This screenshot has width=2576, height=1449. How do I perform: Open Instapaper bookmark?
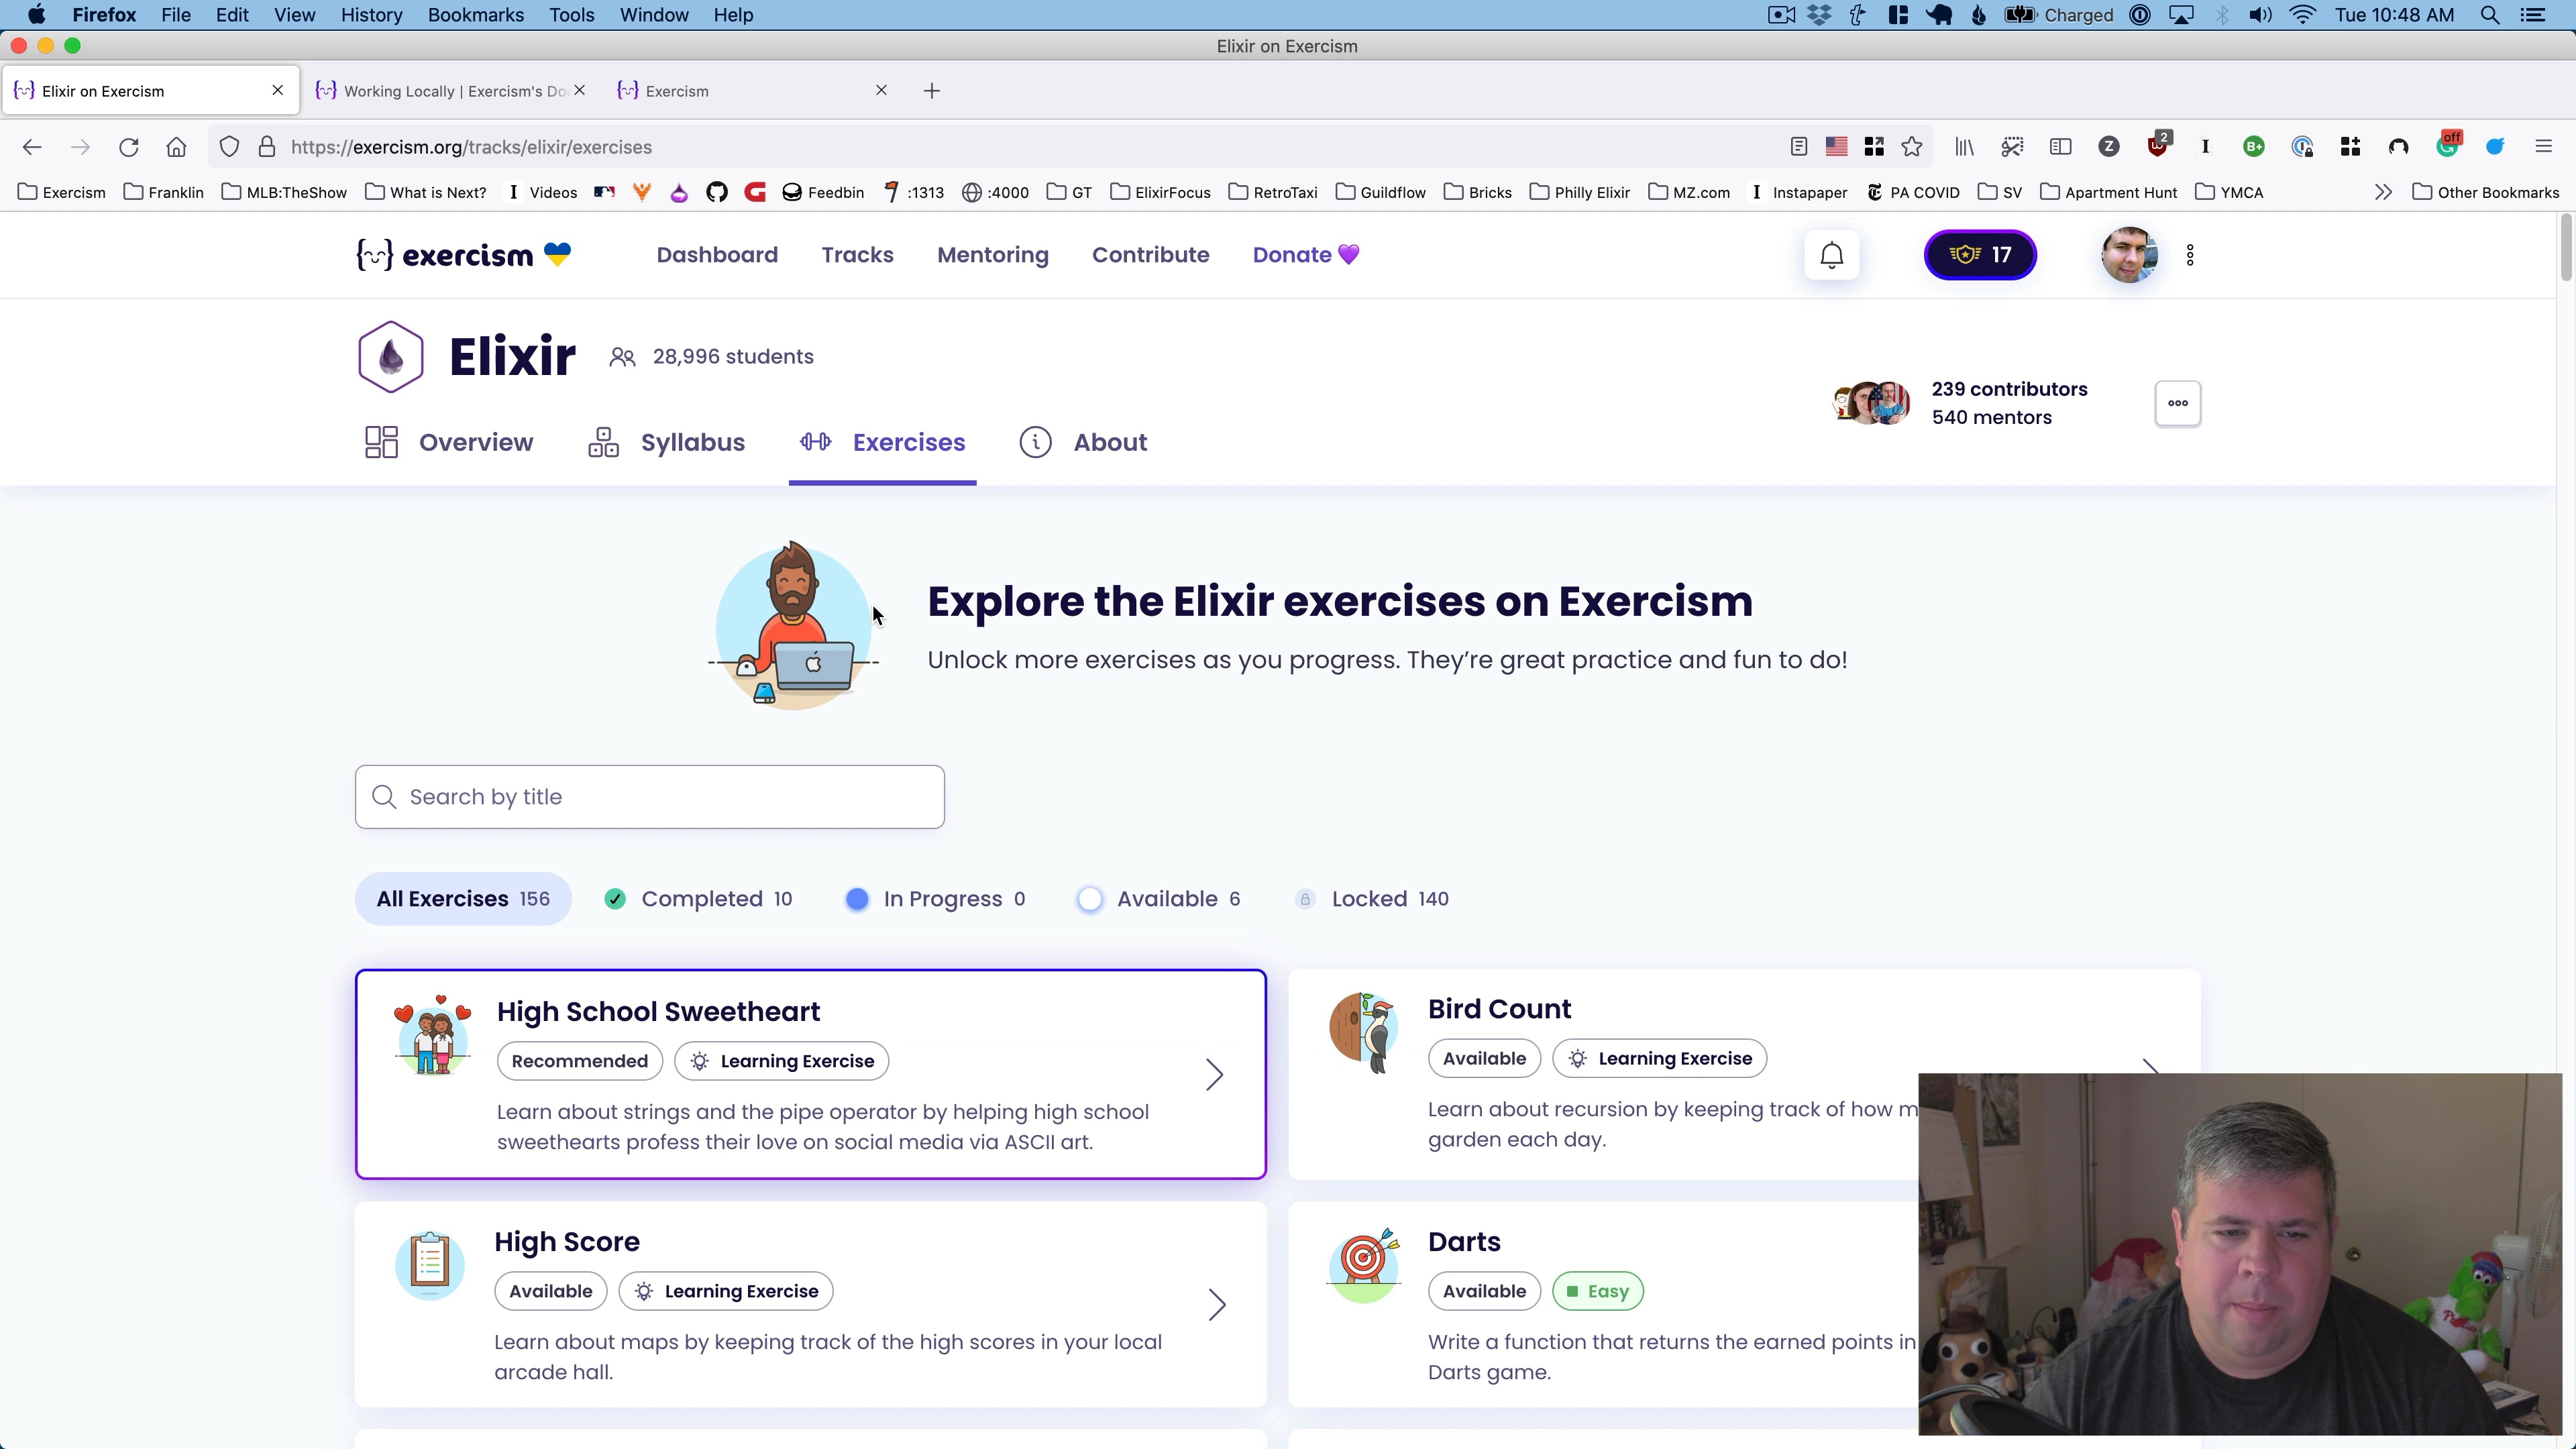coord(1798,192)
